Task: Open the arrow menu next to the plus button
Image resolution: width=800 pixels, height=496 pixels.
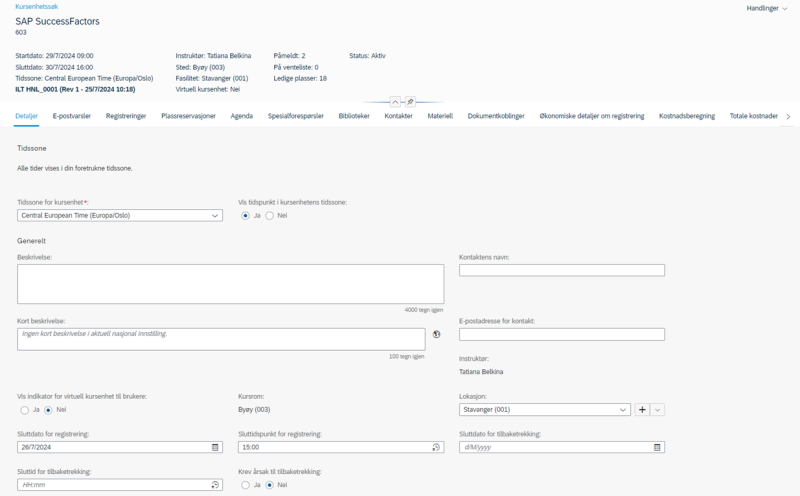Action: click(x=658, y=409)
